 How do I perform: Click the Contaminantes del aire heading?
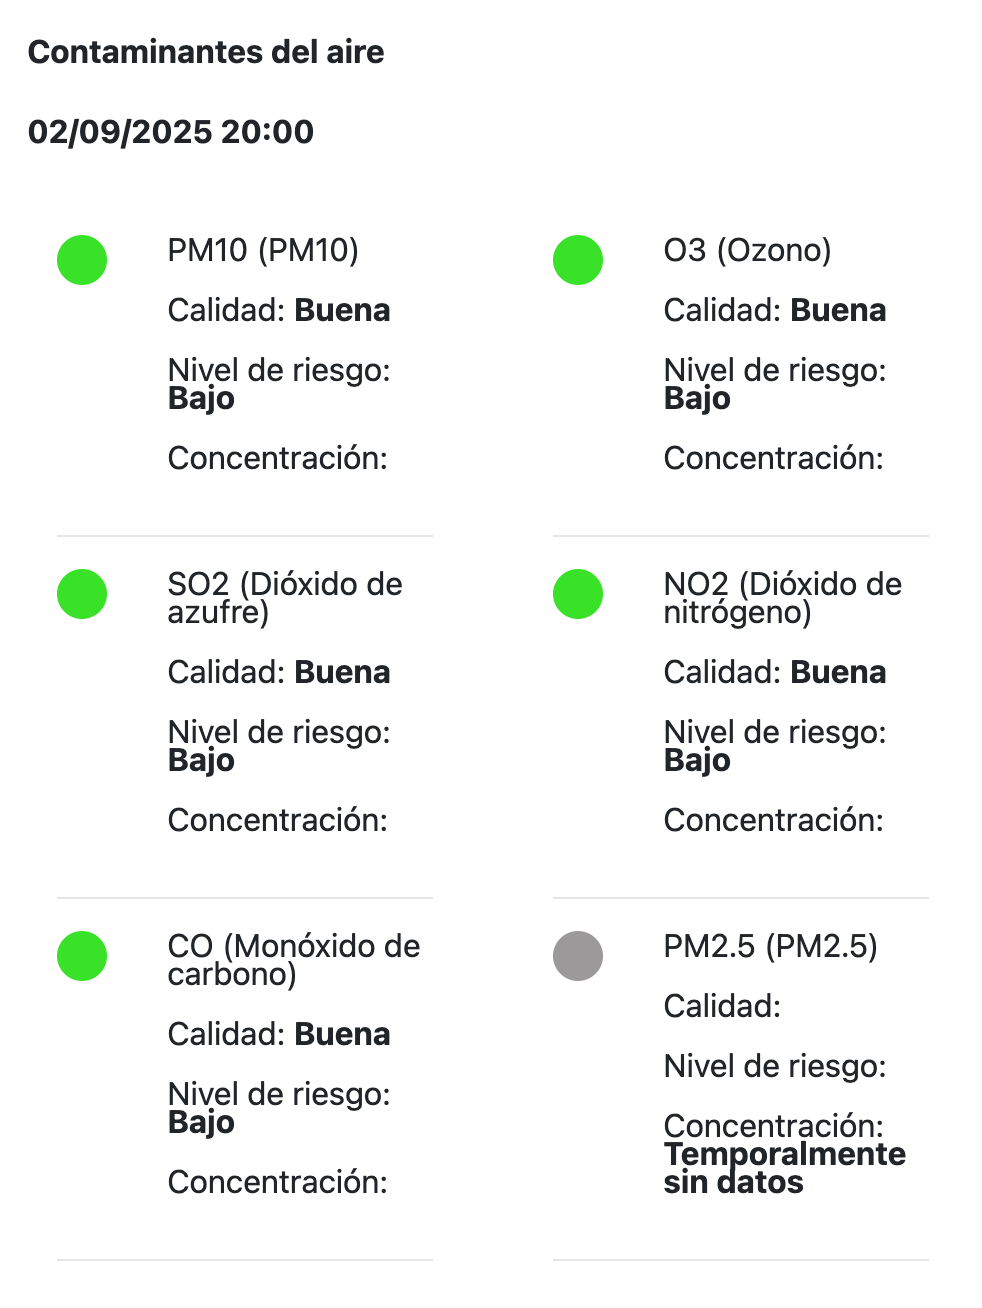click(x=206, y=52)
